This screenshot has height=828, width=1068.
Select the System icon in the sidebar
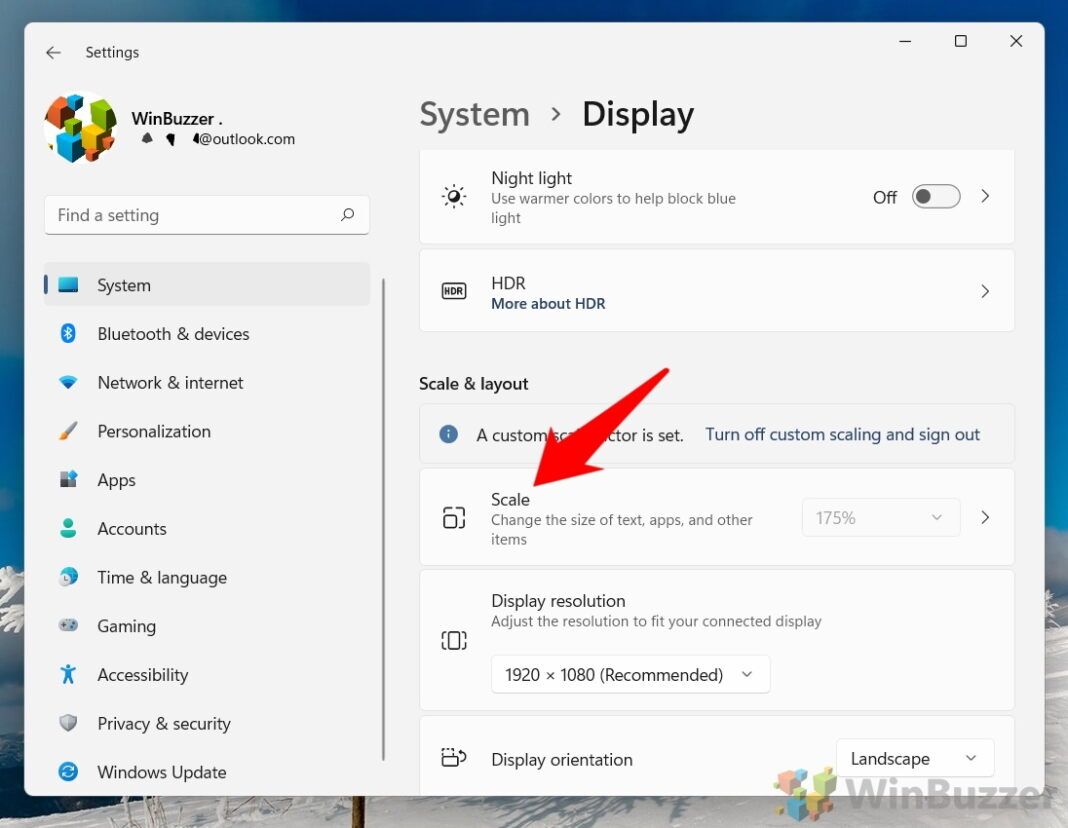pyautogui.click(x=68, y=285)
